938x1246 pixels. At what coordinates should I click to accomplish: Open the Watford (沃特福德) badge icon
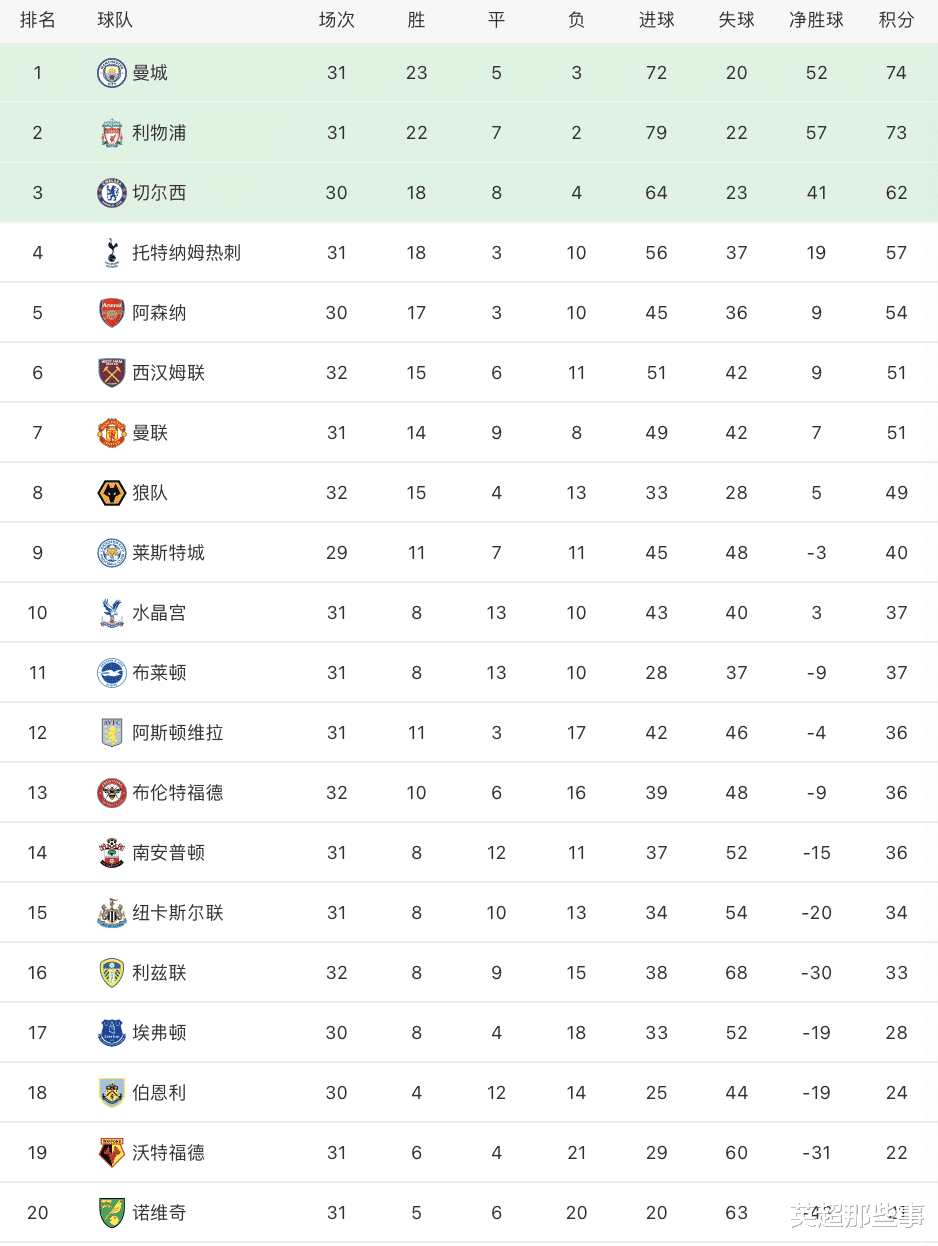[111, 1153]
